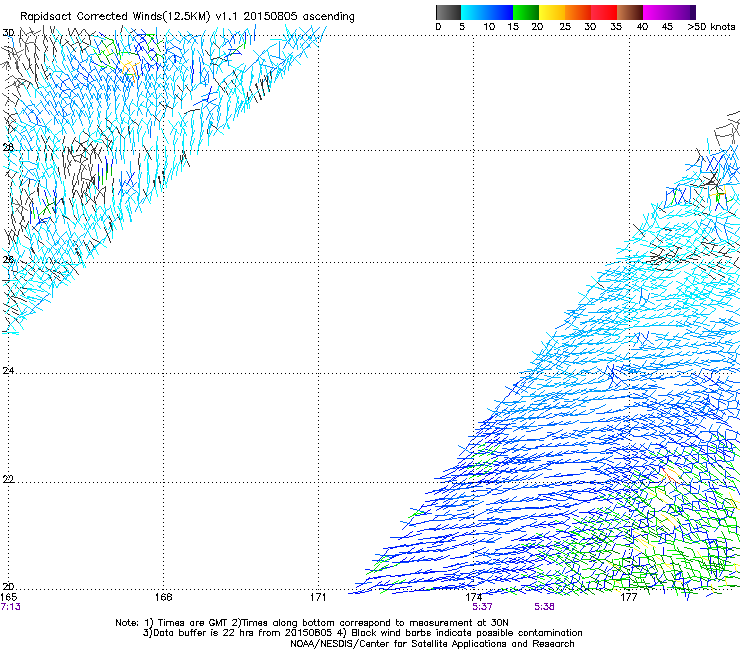Click the latitude label '28' on left axis
This screenshot has height=650, width=740.
(8, 148)
